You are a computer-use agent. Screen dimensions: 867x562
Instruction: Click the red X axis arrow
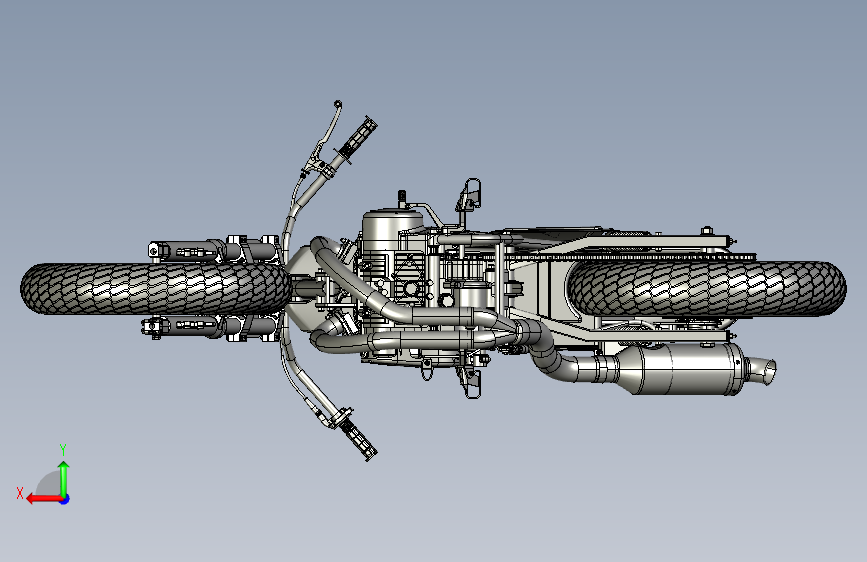44,499
